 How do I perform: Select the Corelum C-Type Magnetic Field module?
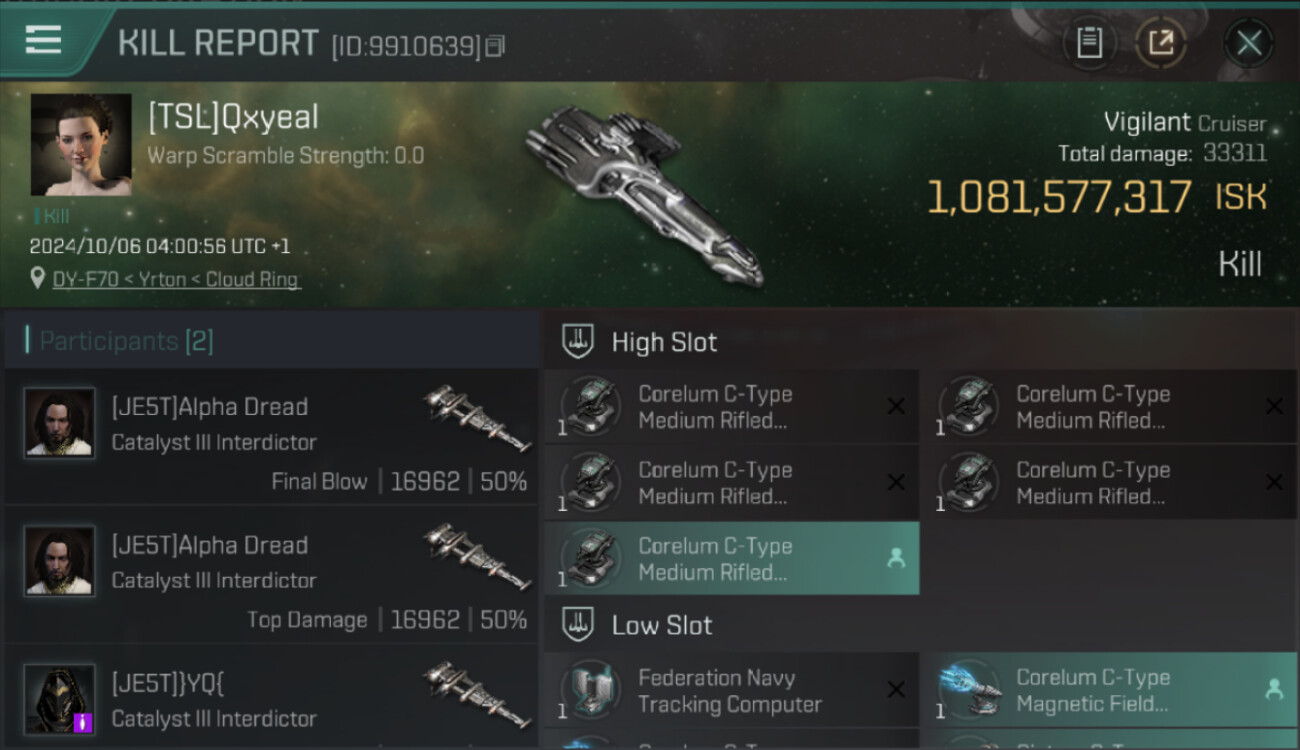(x=1109, y=690)
